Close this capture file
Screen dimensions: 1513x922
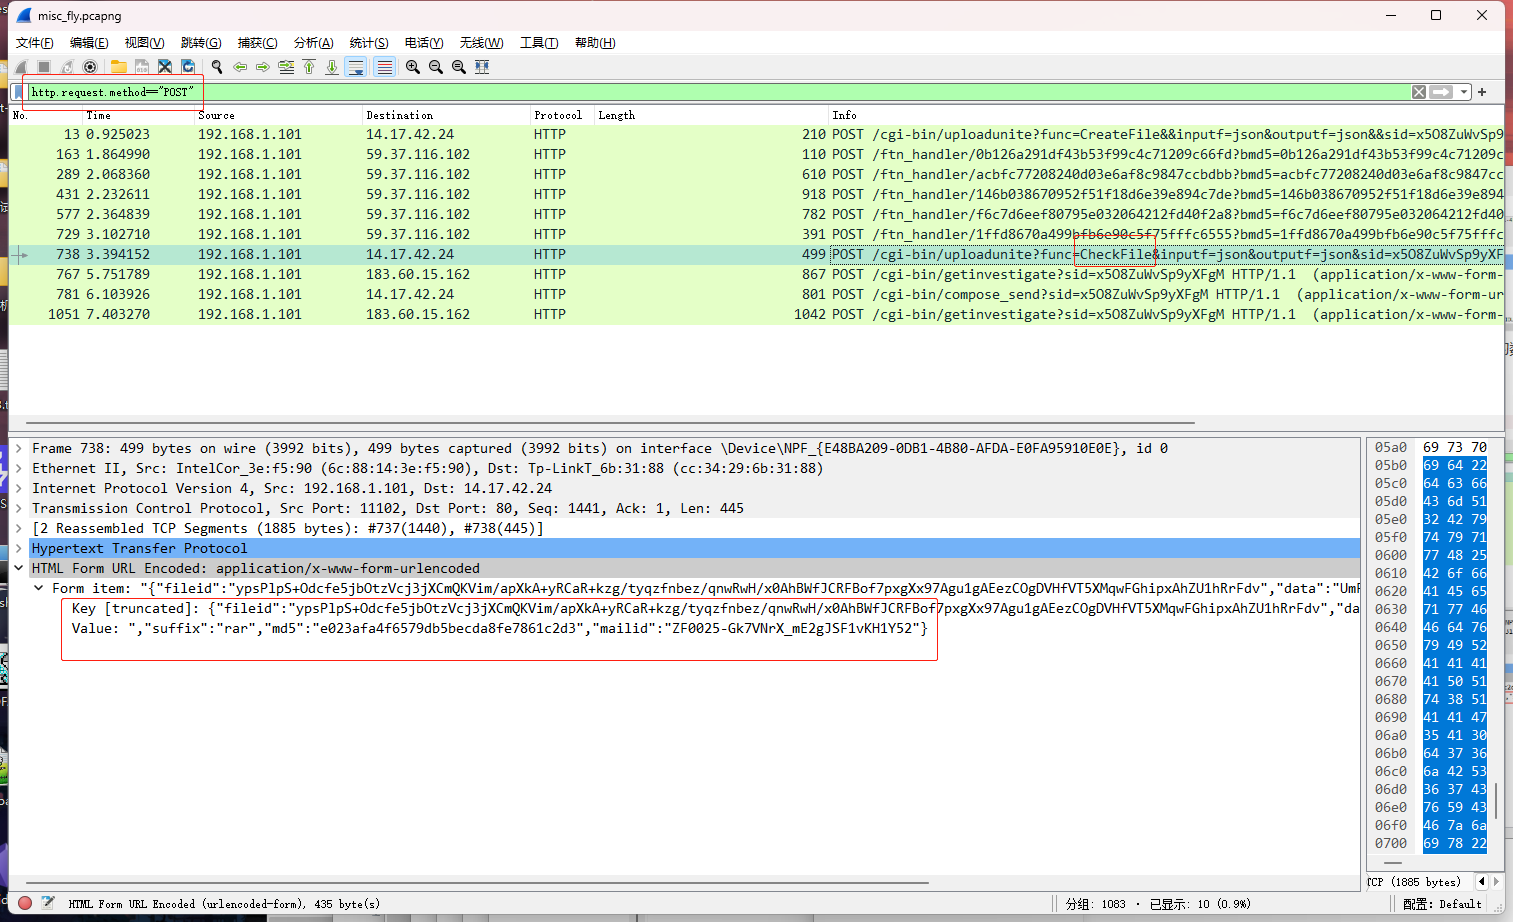pos(165,67)
